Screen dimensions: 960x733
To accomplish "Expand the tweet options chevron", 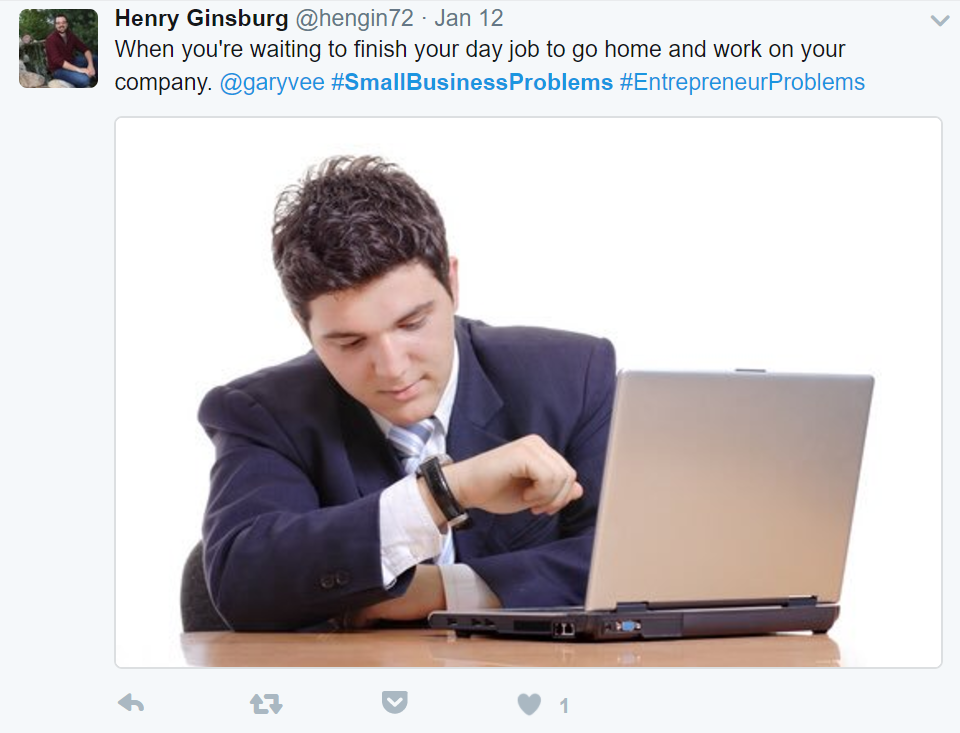I will (x=940, y=21).
